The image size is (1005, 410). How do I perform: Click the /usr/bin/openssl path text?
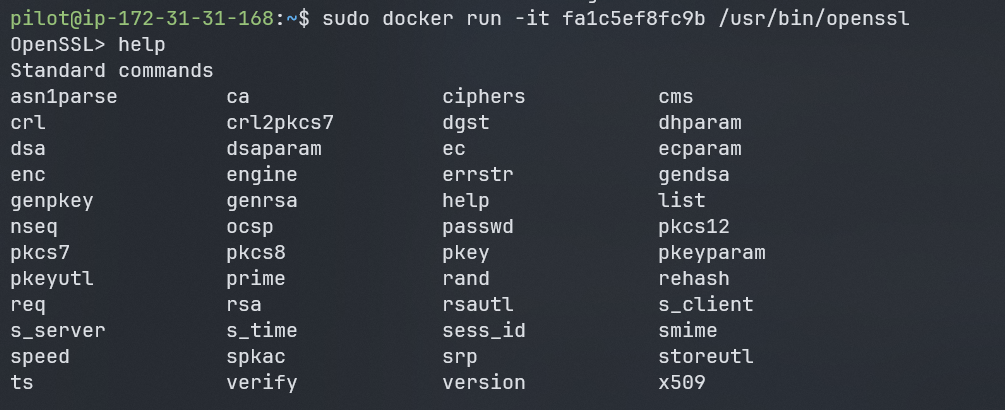814,19
